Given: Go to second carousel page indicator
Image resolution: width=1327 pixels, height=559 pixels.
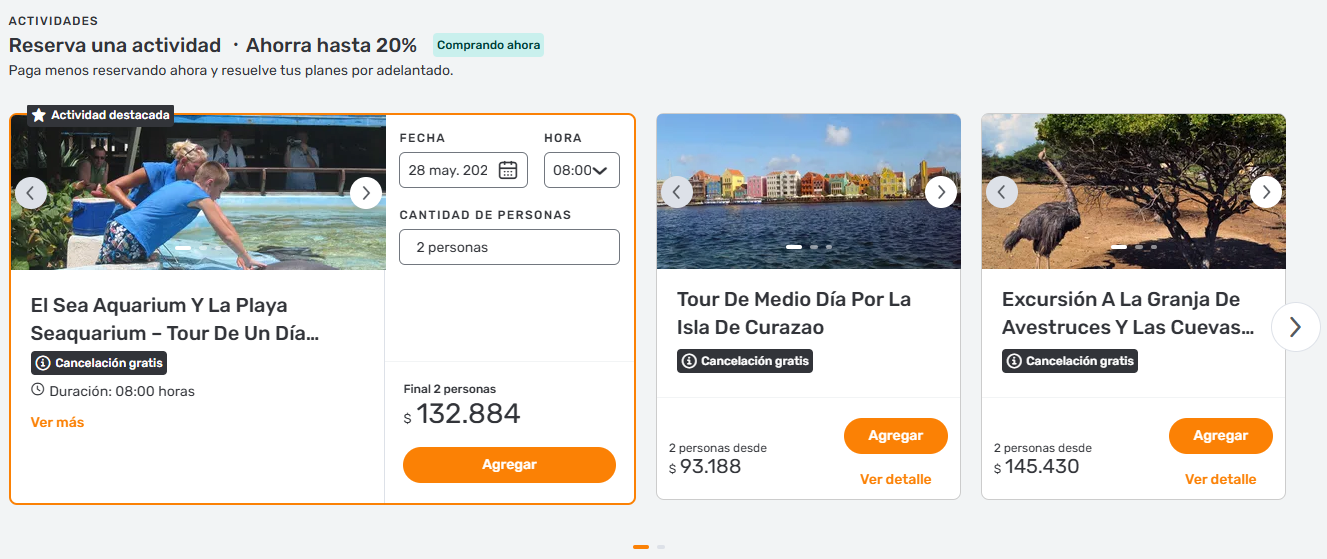Looking at the screenshot, I should (661, 547).
